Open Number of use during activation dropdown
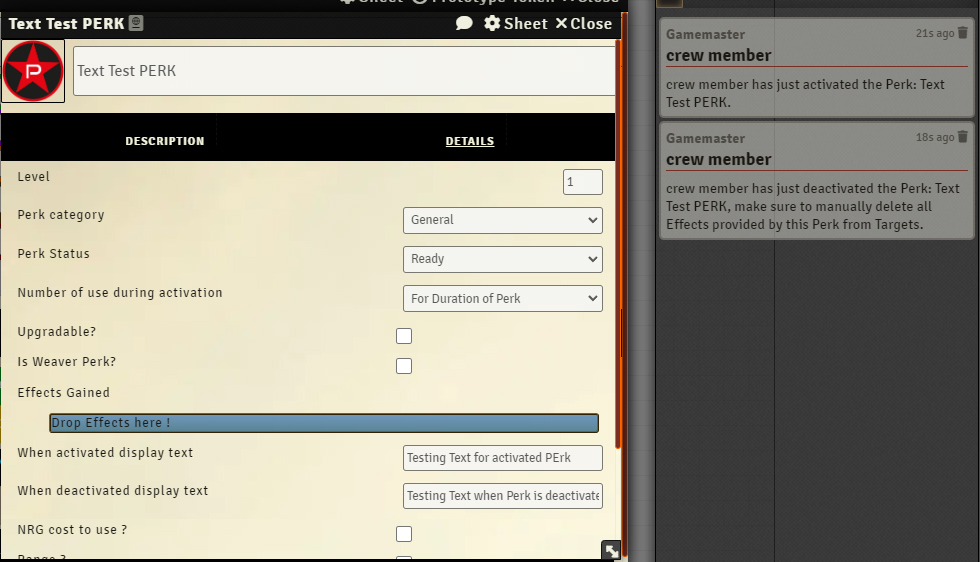This screenshot has width=980, height=562. [502, 298]
